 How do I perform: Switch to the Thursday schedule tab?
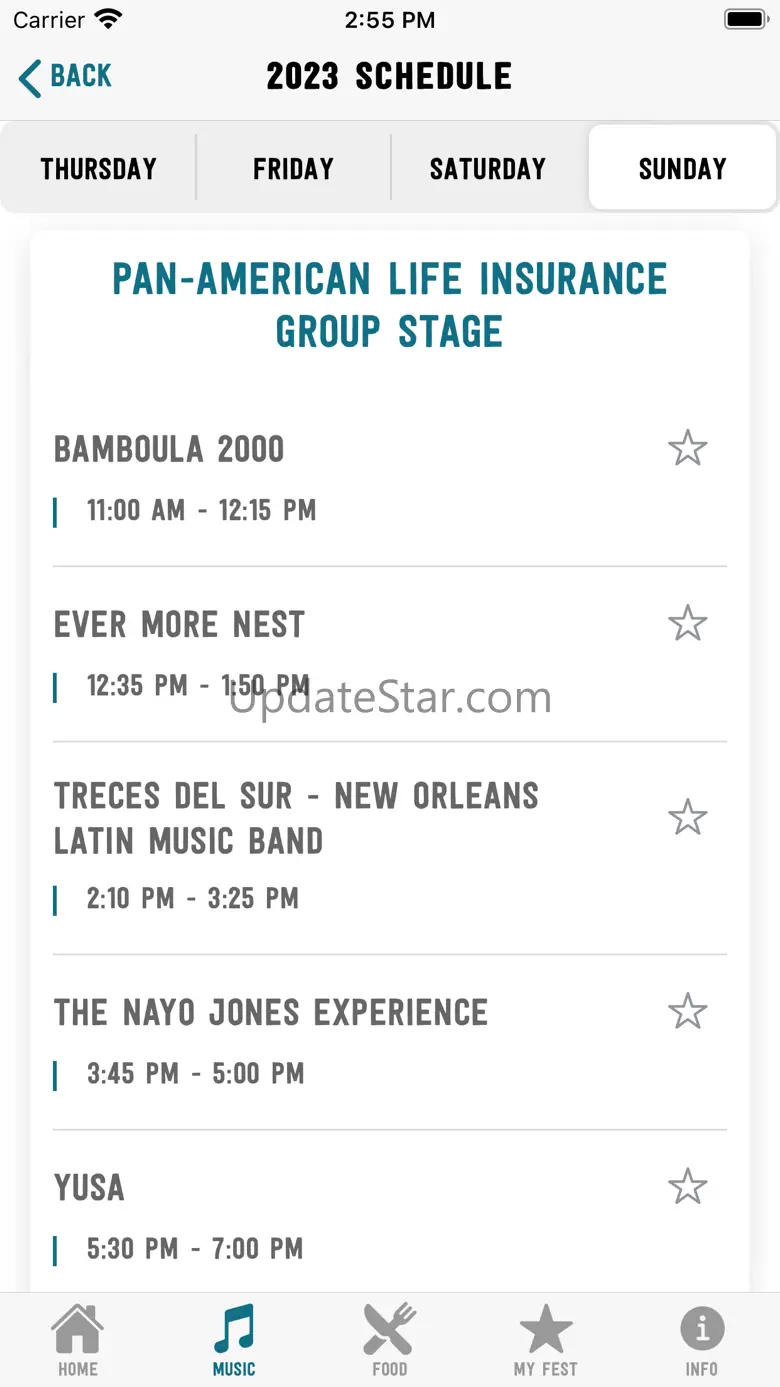click(x=98, y=168)
